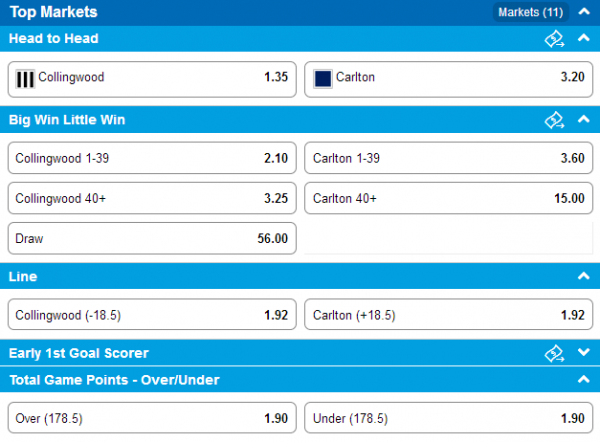This screenshot has height=442, width=600.
Task: Collapse the Top Markets section
Action: (584, 12)
